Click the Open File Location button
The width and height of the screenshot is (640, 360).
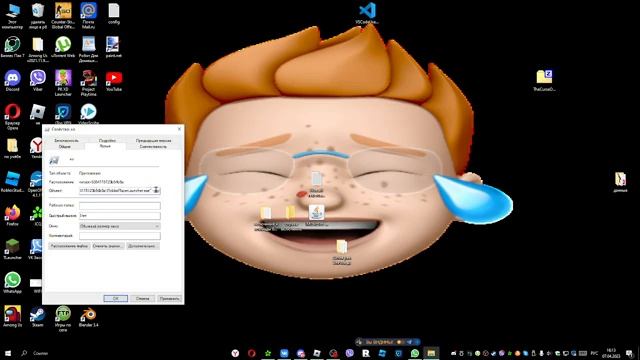69,246
